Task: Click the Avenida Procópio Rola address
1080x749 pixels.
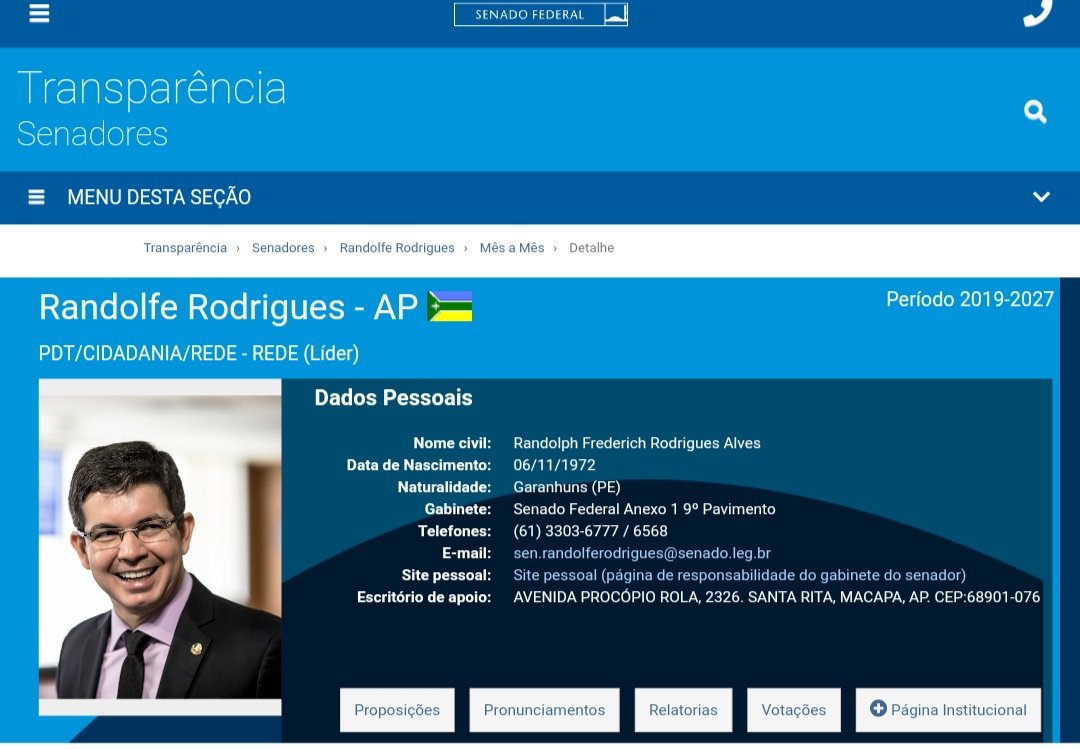Action: [776, 597]
